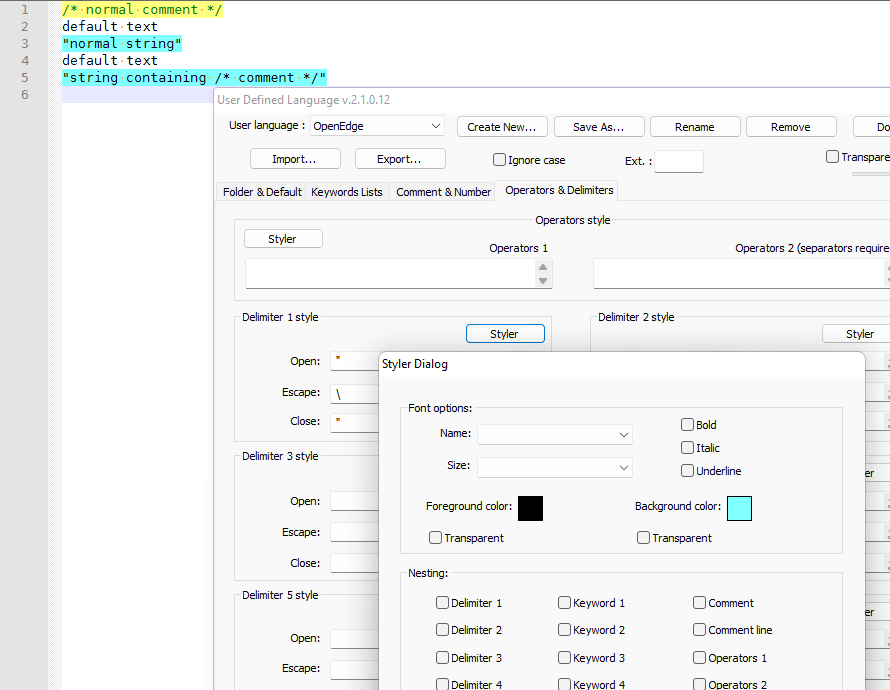Click "default text" on line 4
The height and width of the screenshot is (690, 890).
[110, 61]
